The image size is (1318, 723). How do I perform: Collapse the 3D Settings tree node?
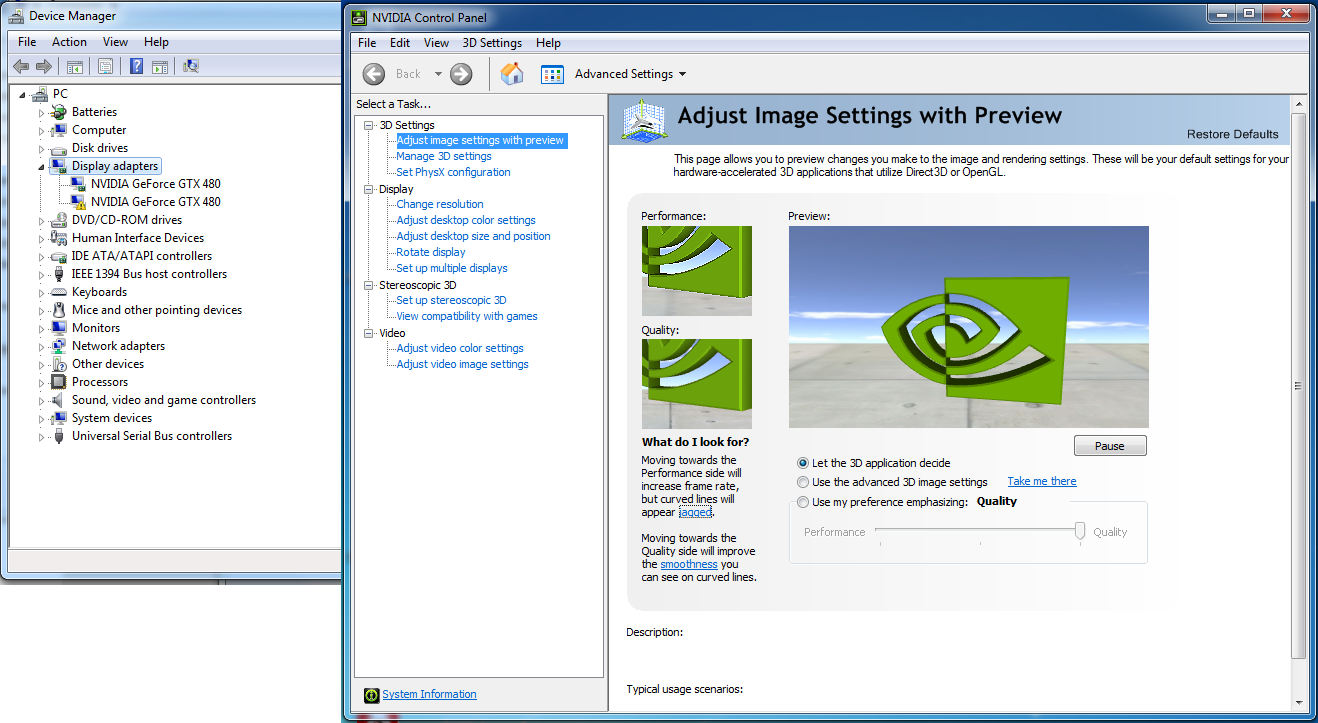tap(369, 125)
